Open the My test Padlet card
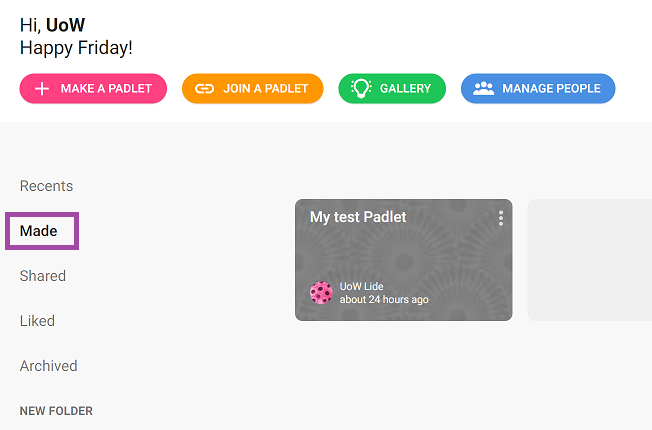The height and width of the screenshot is (430, 652). [404, 260]
